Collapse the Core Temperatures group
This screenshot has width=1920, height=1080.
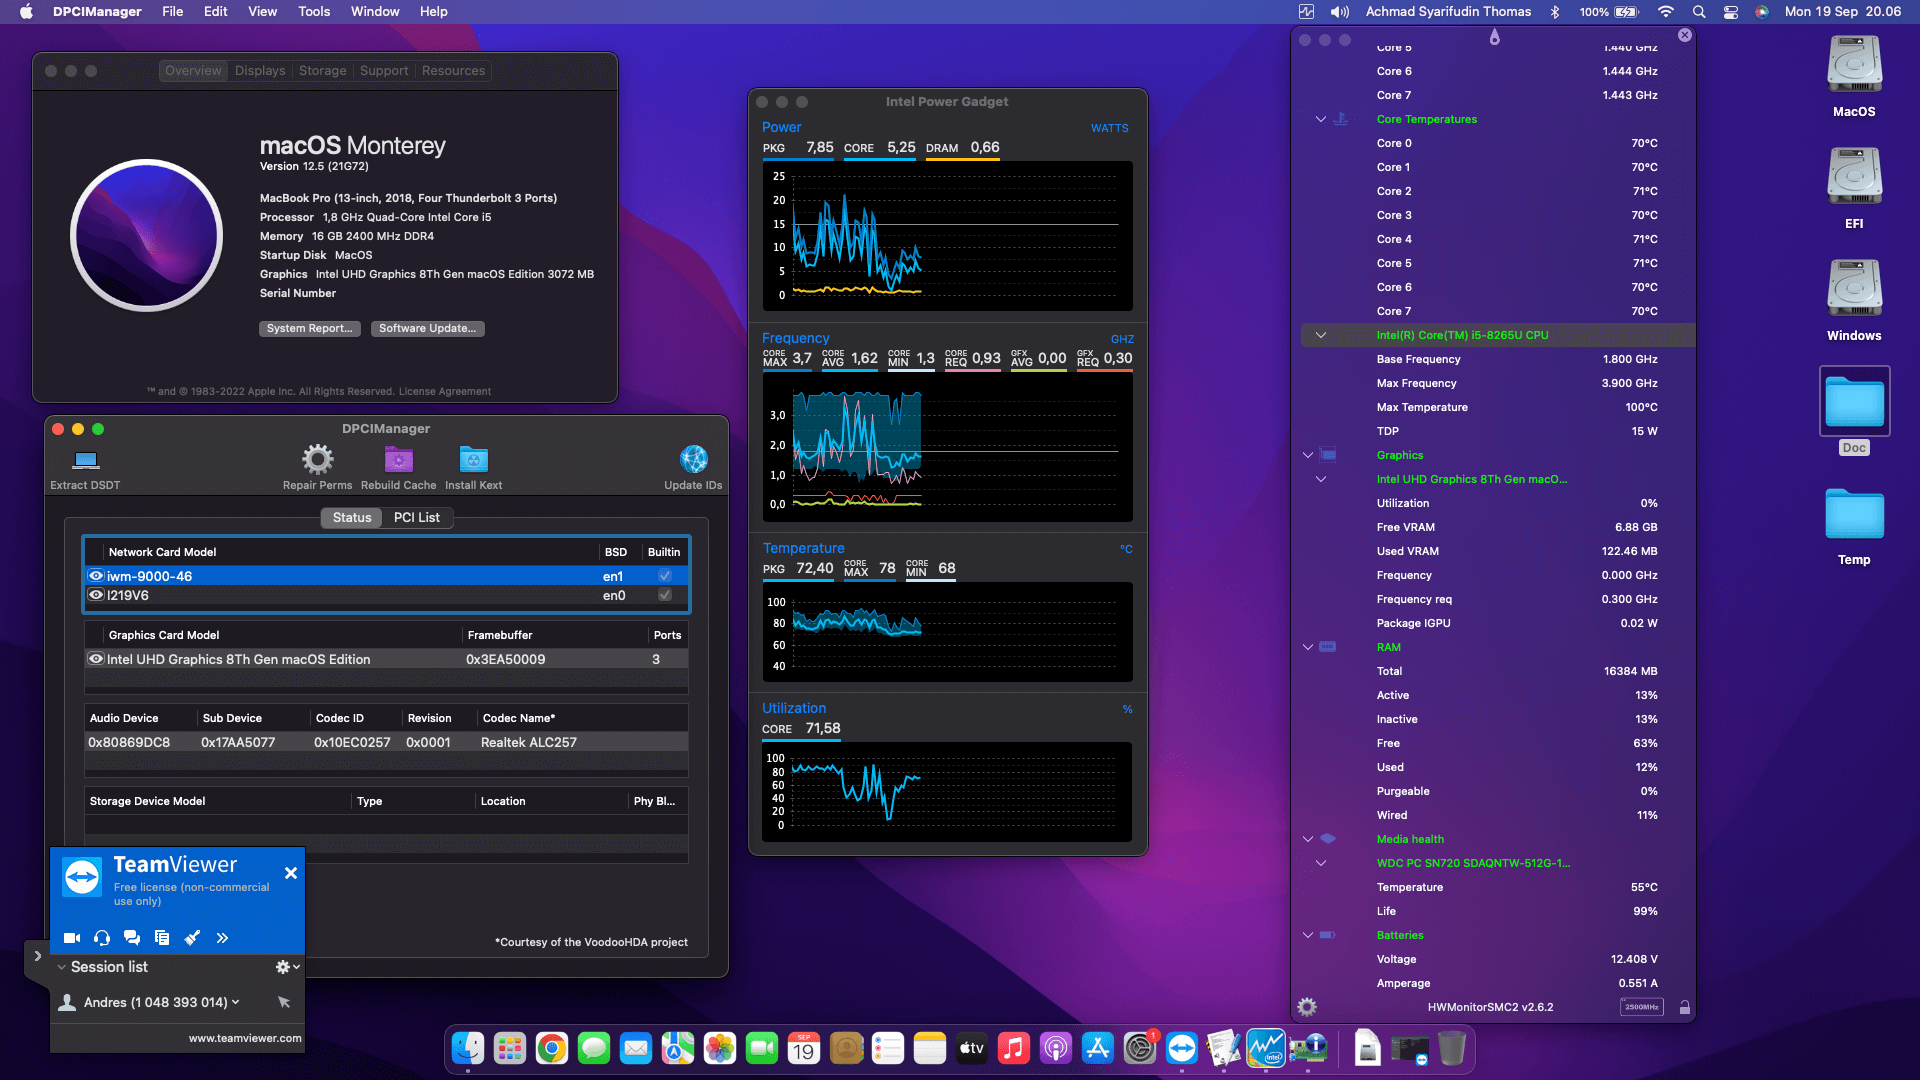point(1320,119)
